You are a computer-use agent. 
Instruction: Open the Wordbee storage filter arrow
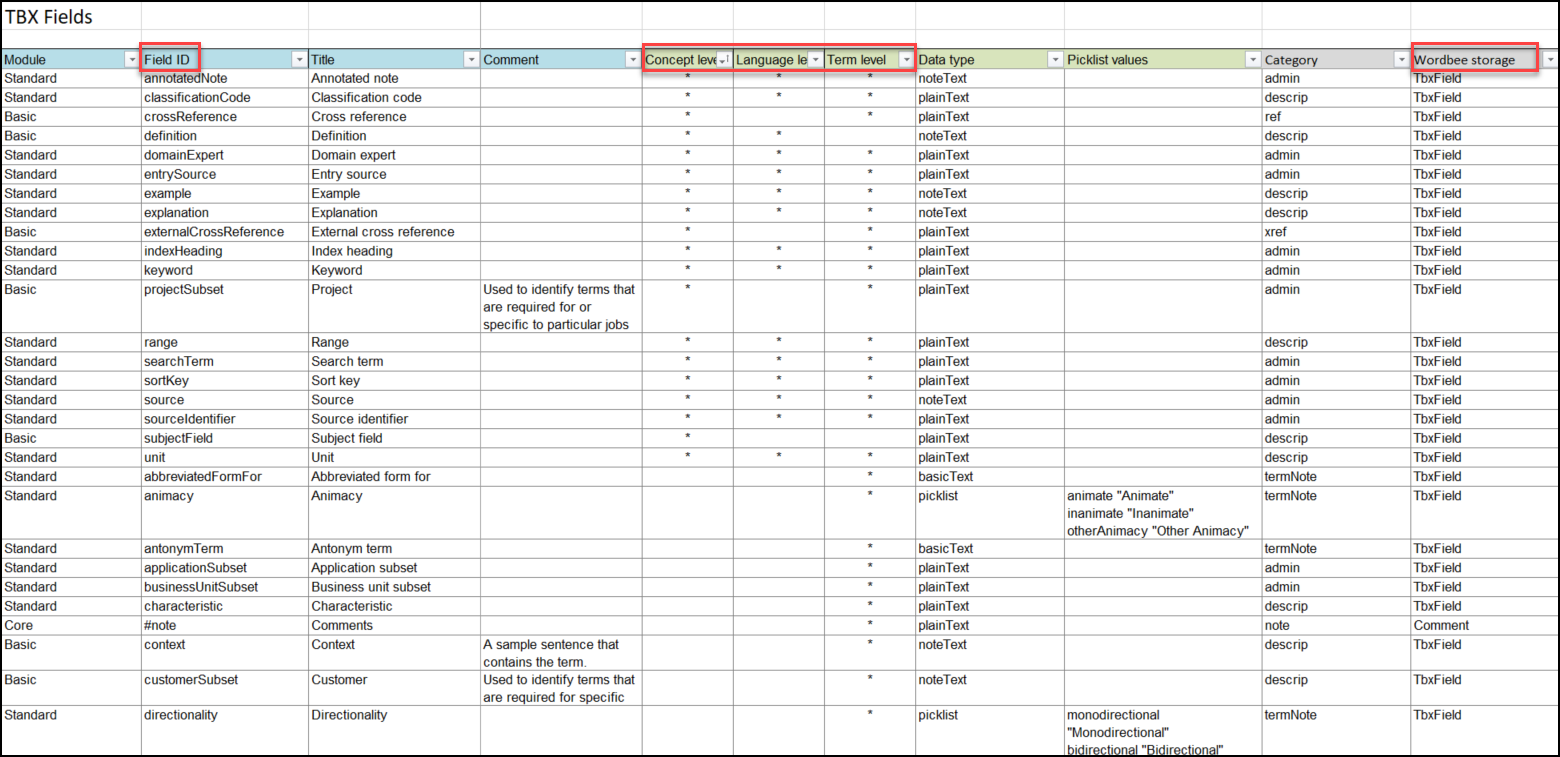click(x=1549, y=60)
